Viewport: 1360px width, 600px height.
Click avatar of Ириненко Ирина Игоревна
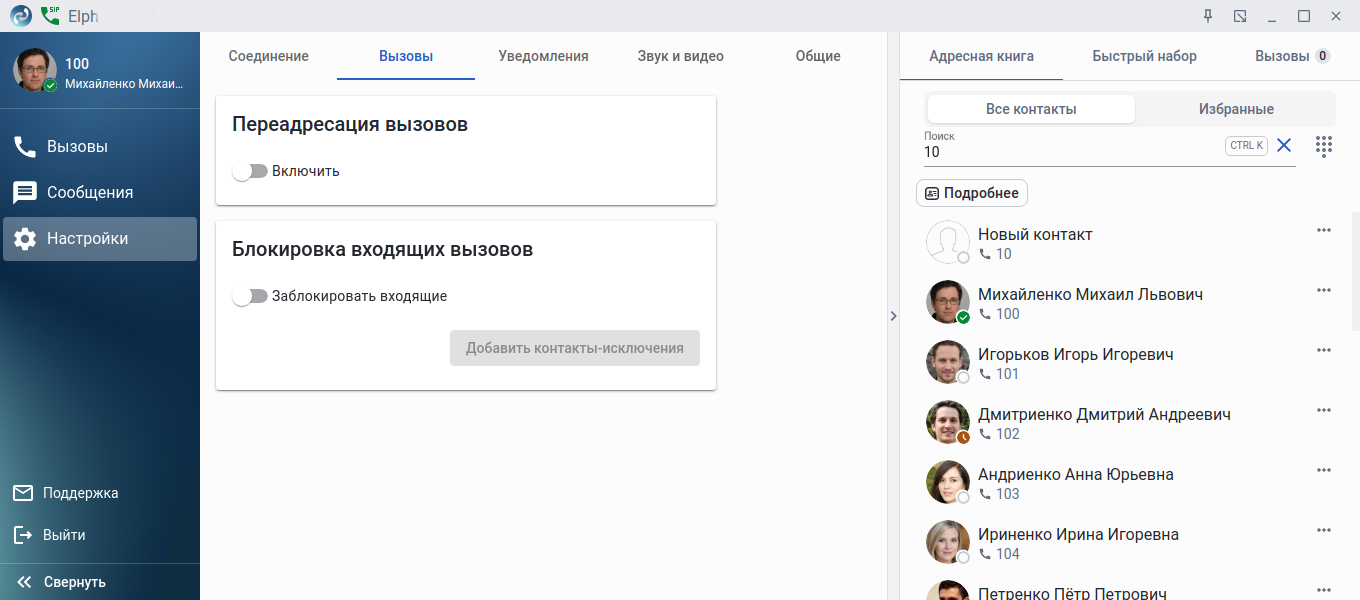948,542
